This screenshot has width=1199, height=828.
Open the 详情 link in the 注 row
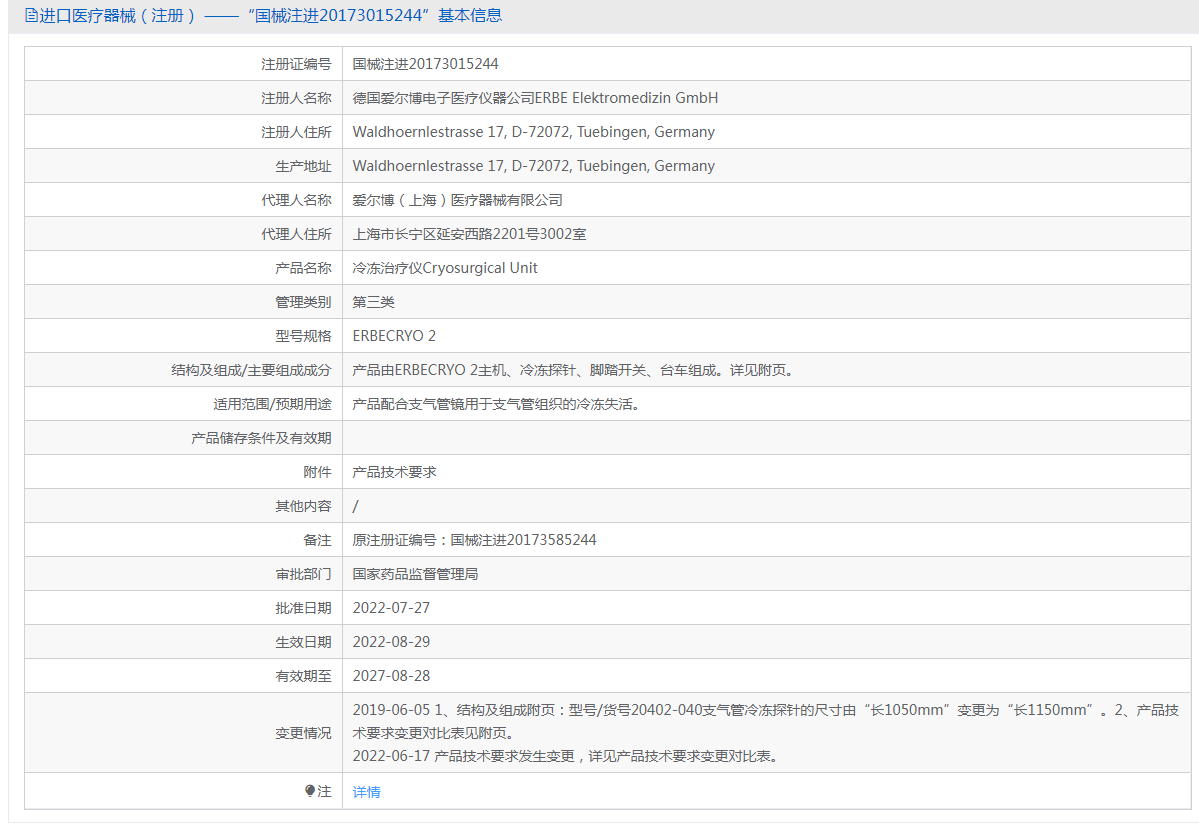(366, 792)
